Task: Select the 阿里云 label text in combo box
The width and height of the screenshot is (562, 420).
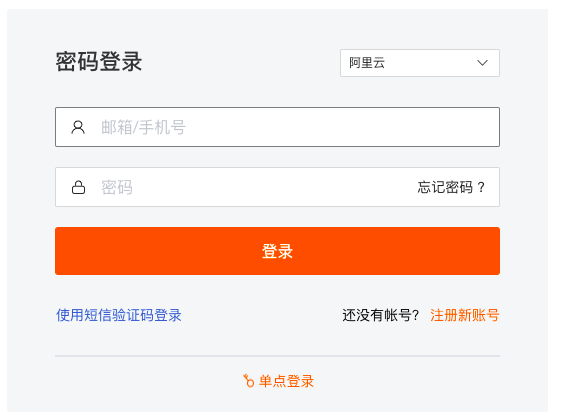Action: point(367,63)
